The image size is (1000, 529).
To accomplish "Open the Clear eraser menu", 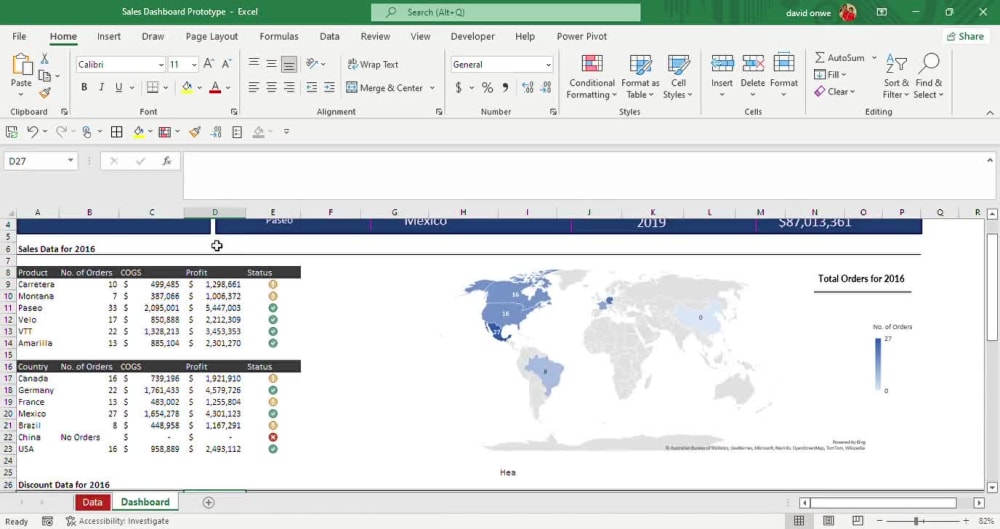I will (835, 92).
